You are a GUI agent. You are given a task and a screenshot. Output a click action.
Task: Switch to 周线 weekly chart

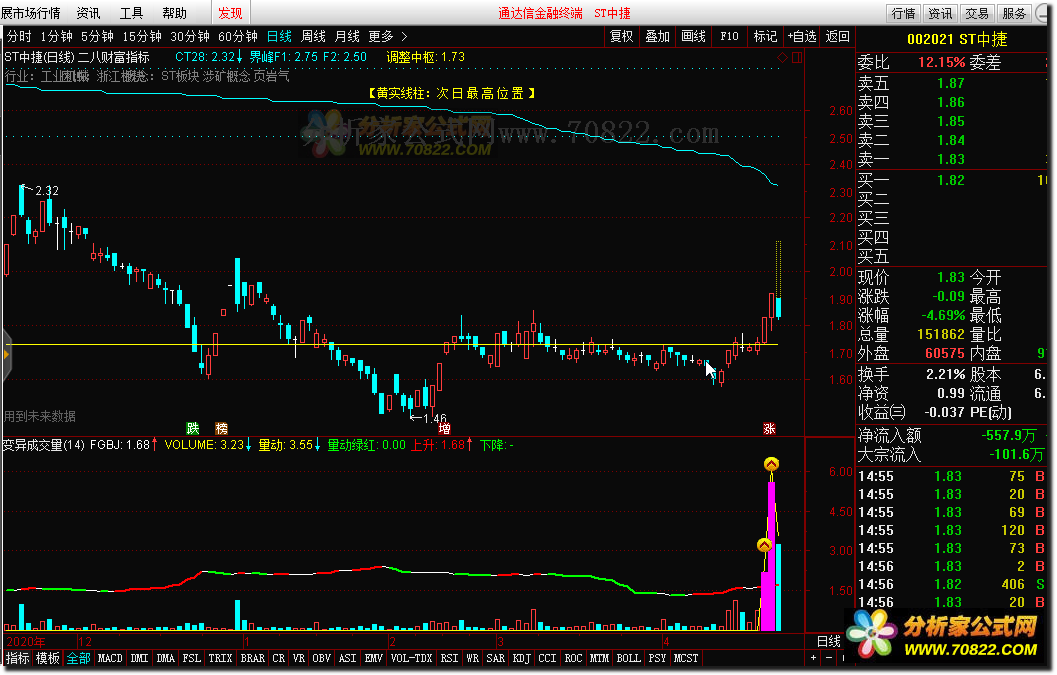tap(313, 36)
